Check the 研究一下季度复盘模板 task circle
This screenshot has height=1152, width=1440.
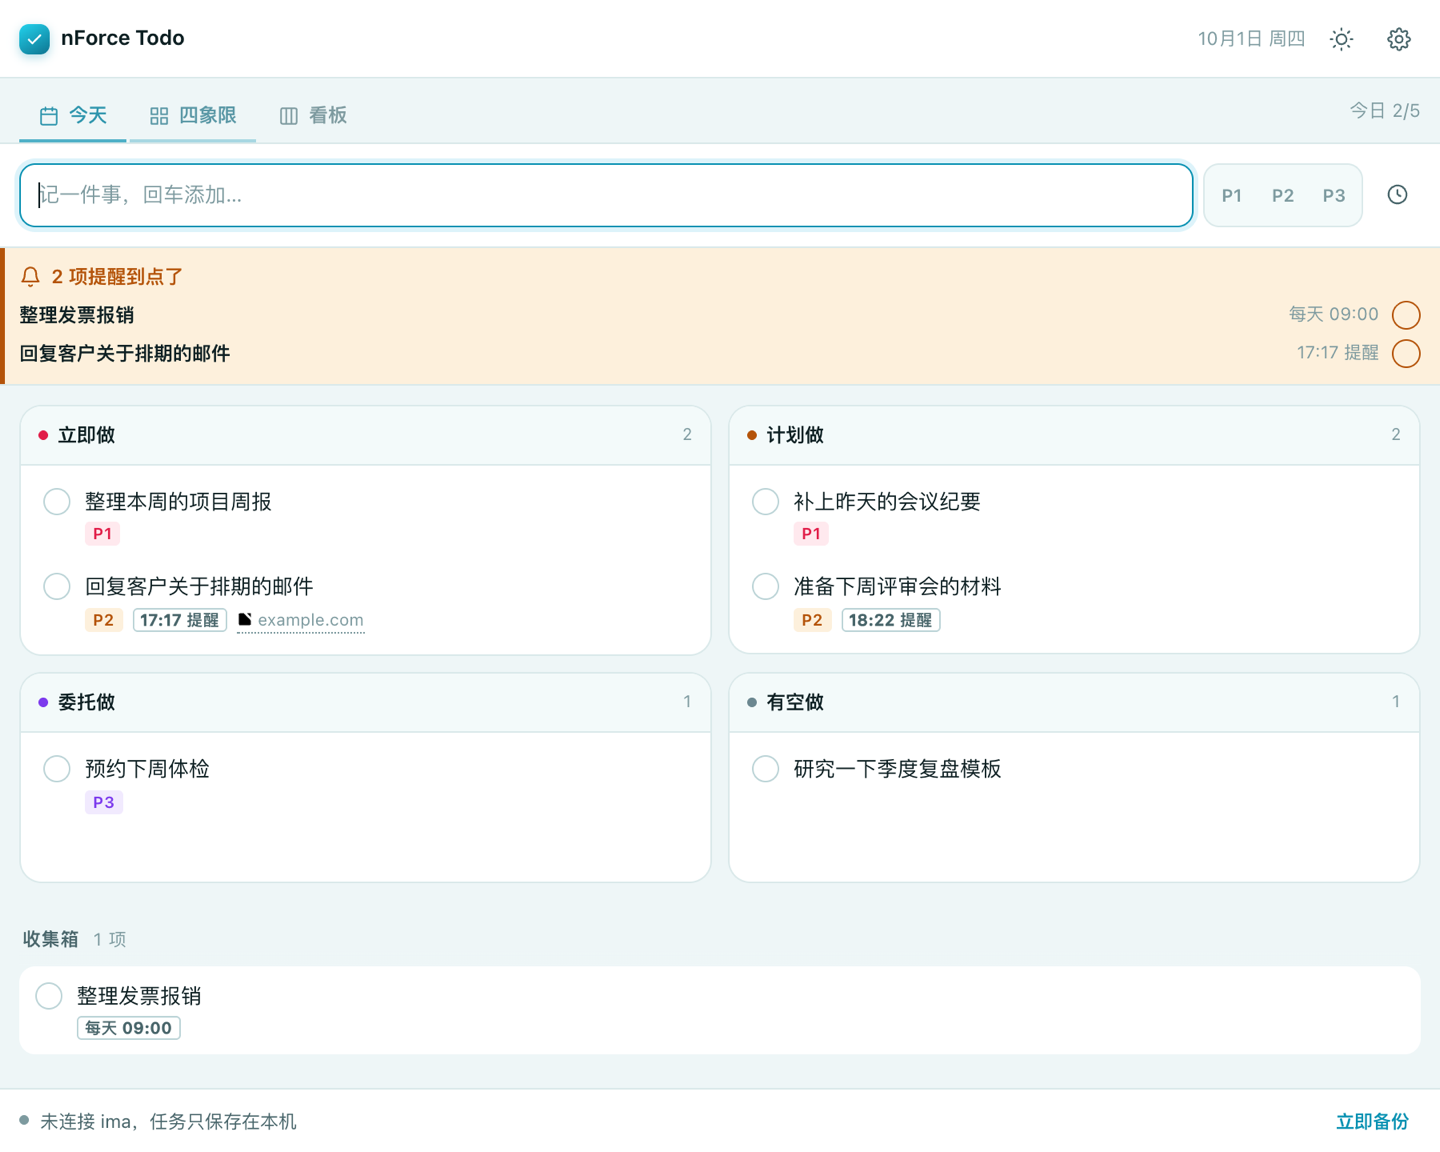(x=766, y=768)
